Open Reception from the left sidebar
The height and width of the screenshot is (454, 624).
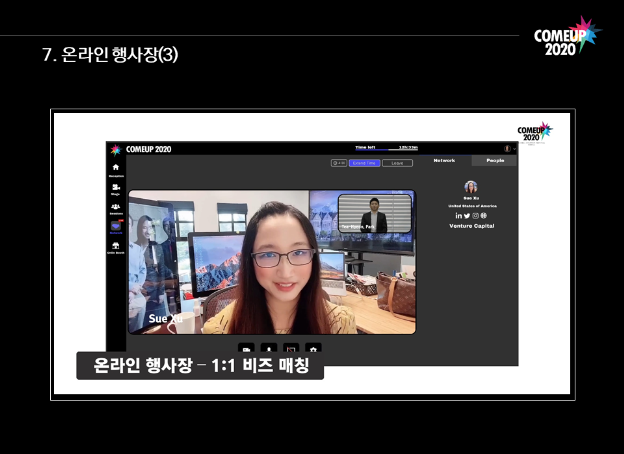pyautogui.click(x=116, y=169)
